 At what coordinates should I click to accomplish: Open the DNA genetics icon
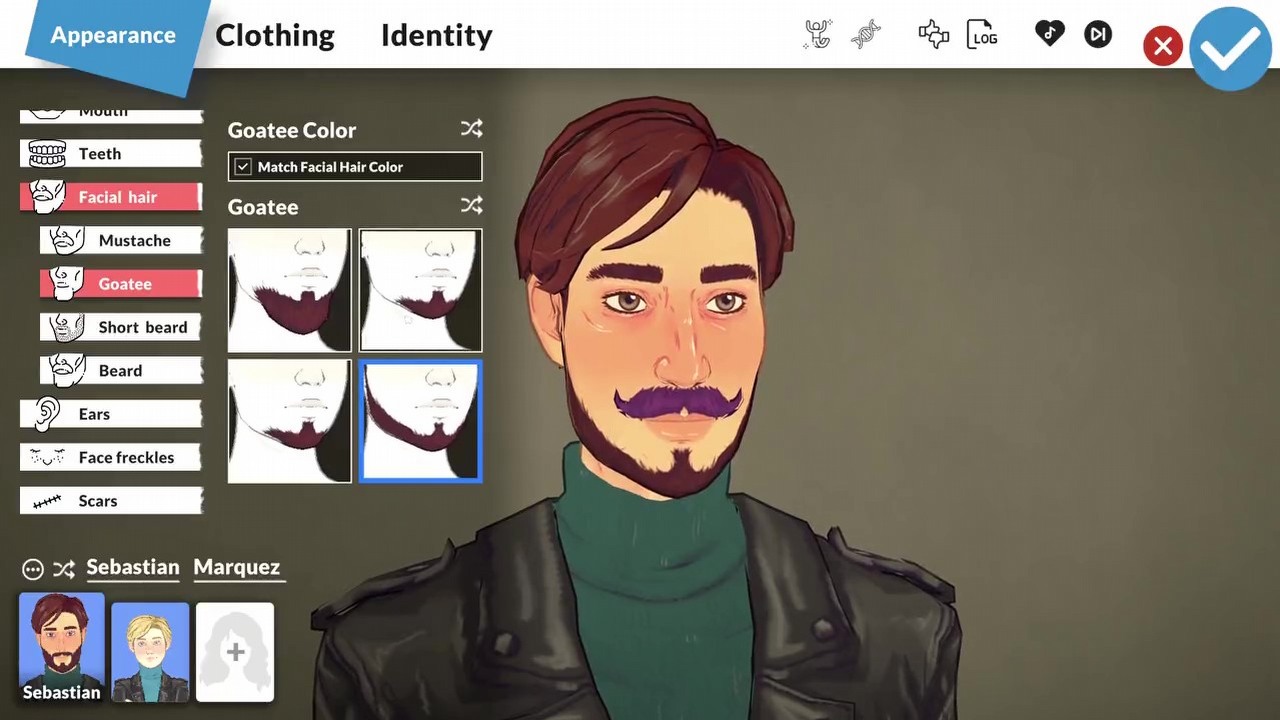point(866,34)
